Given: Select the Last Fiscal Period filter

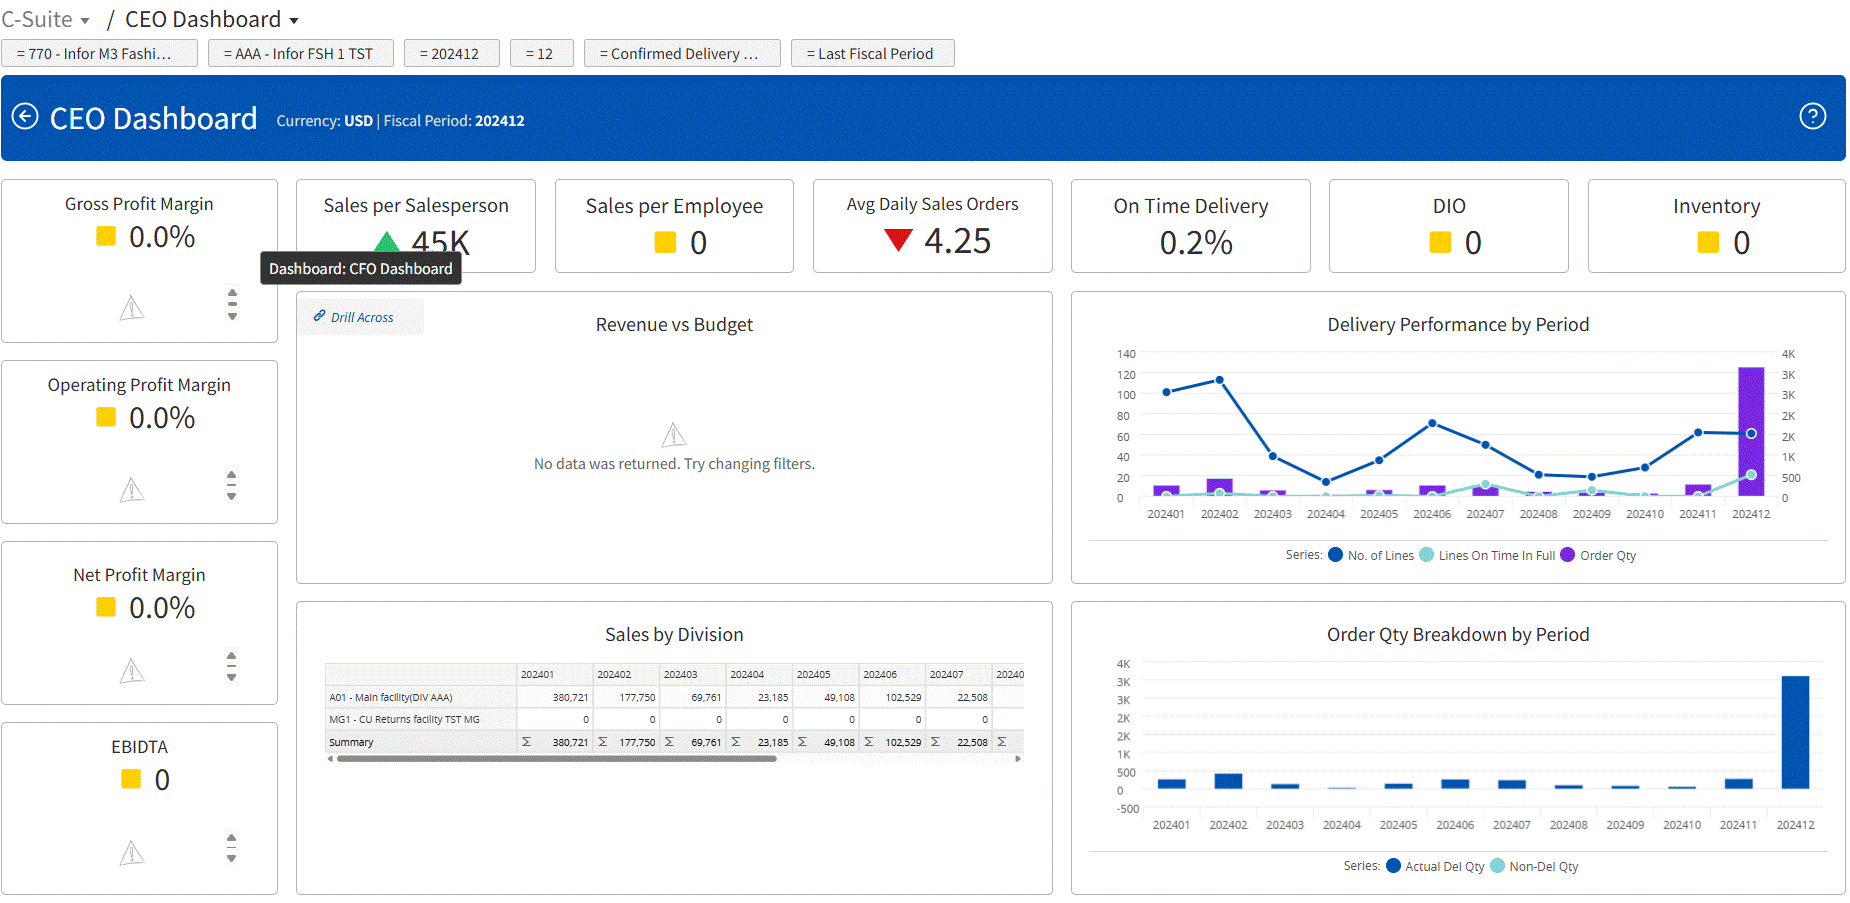Looking at the screenshot, I should pos(872,53).
